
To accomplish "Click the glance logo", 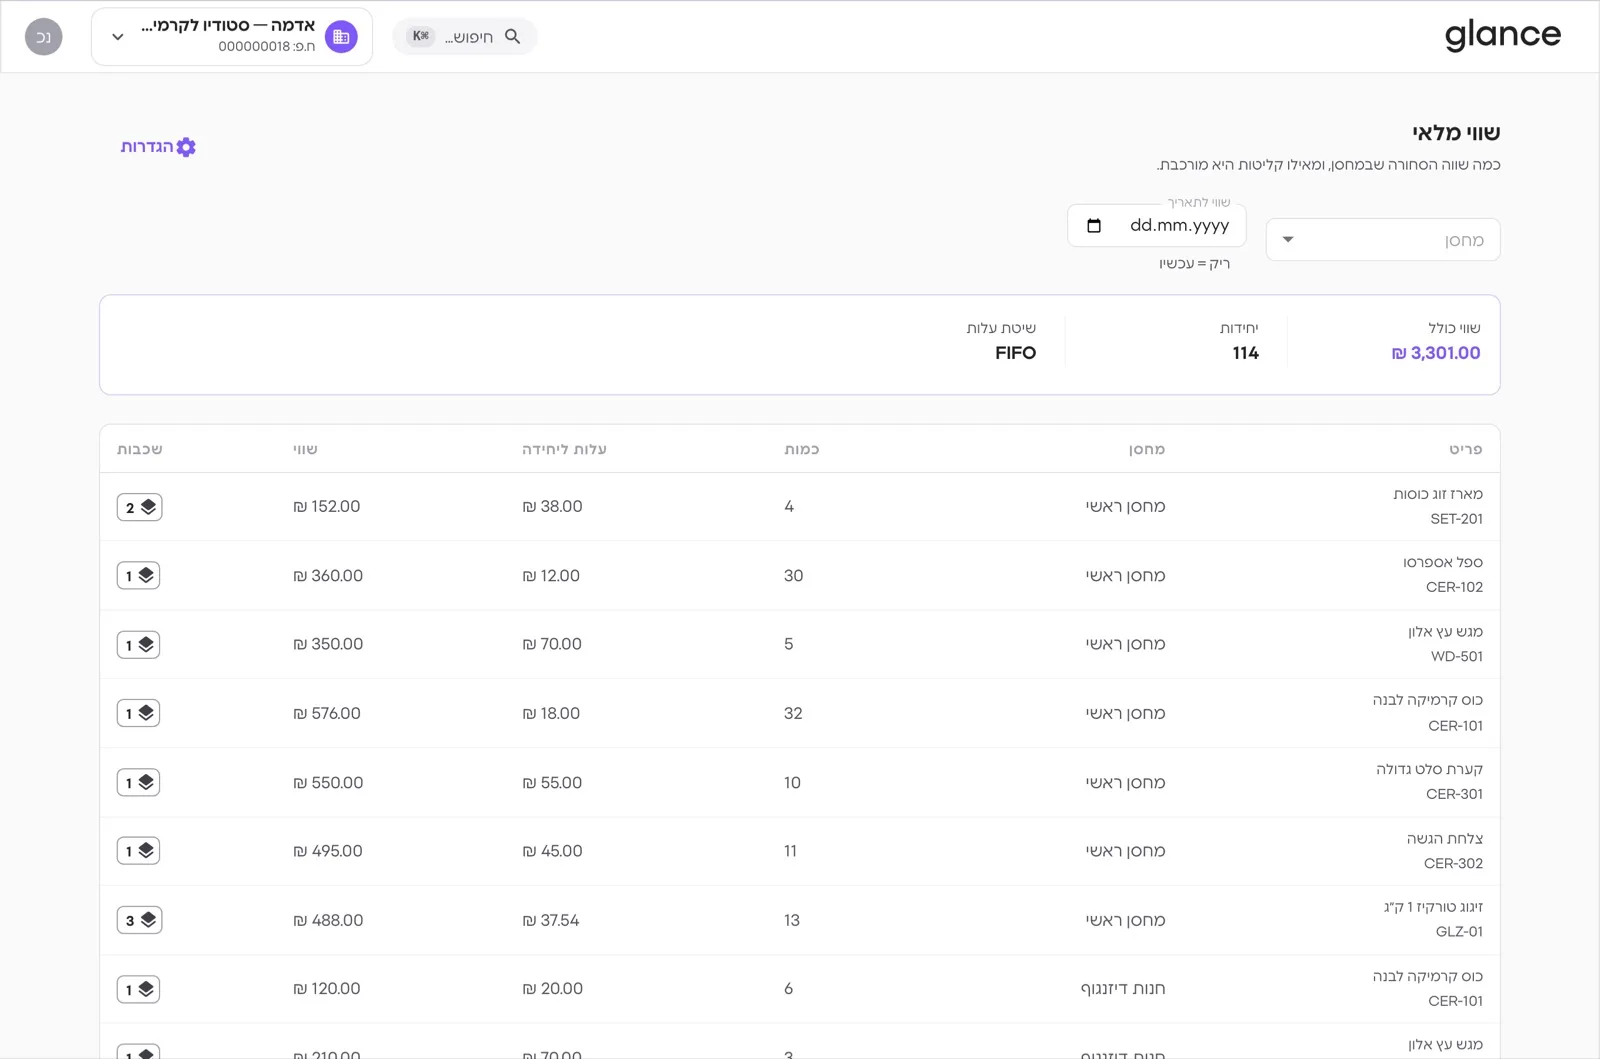I will click(x=1502, y=35).
